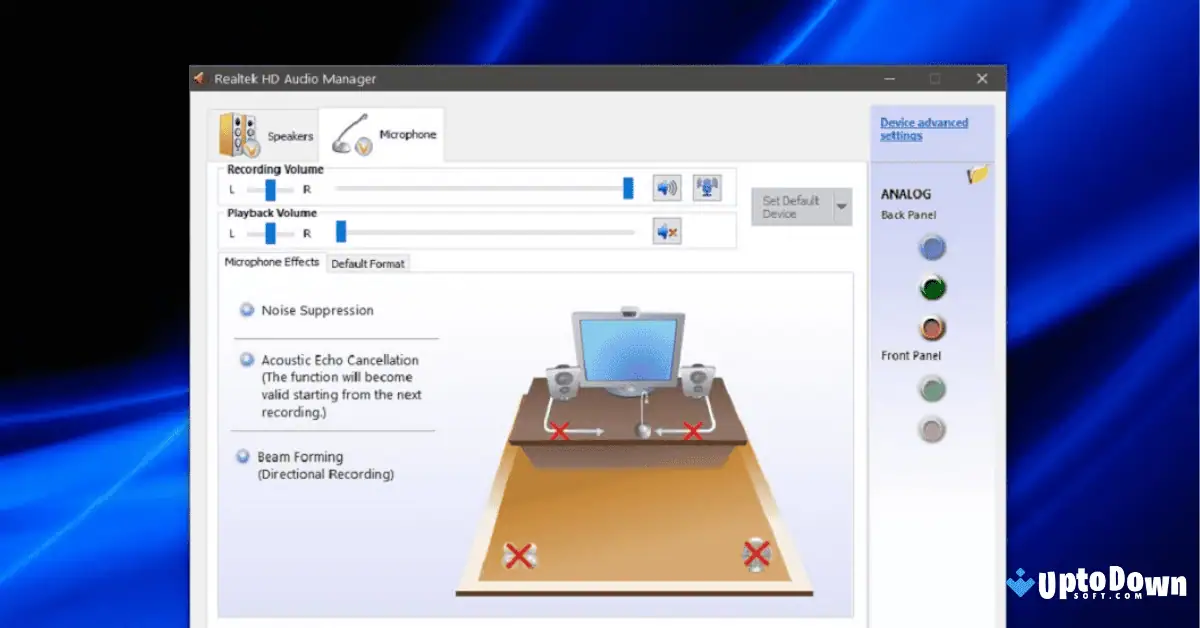Click the green mic jack on Back Panel
The image size is (1200, 628).
931,287
